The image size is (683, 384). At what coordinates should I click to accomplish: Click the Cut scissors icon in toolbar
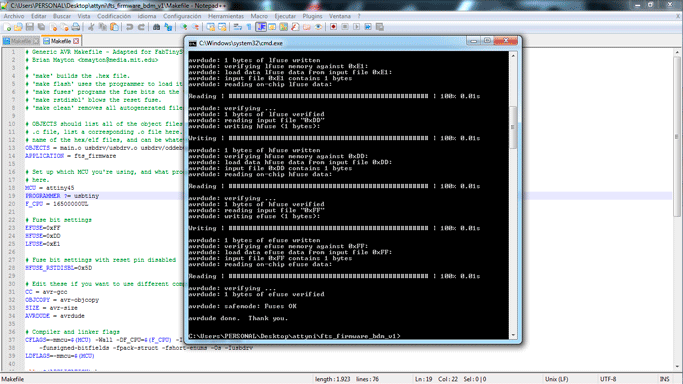[91, 27]
